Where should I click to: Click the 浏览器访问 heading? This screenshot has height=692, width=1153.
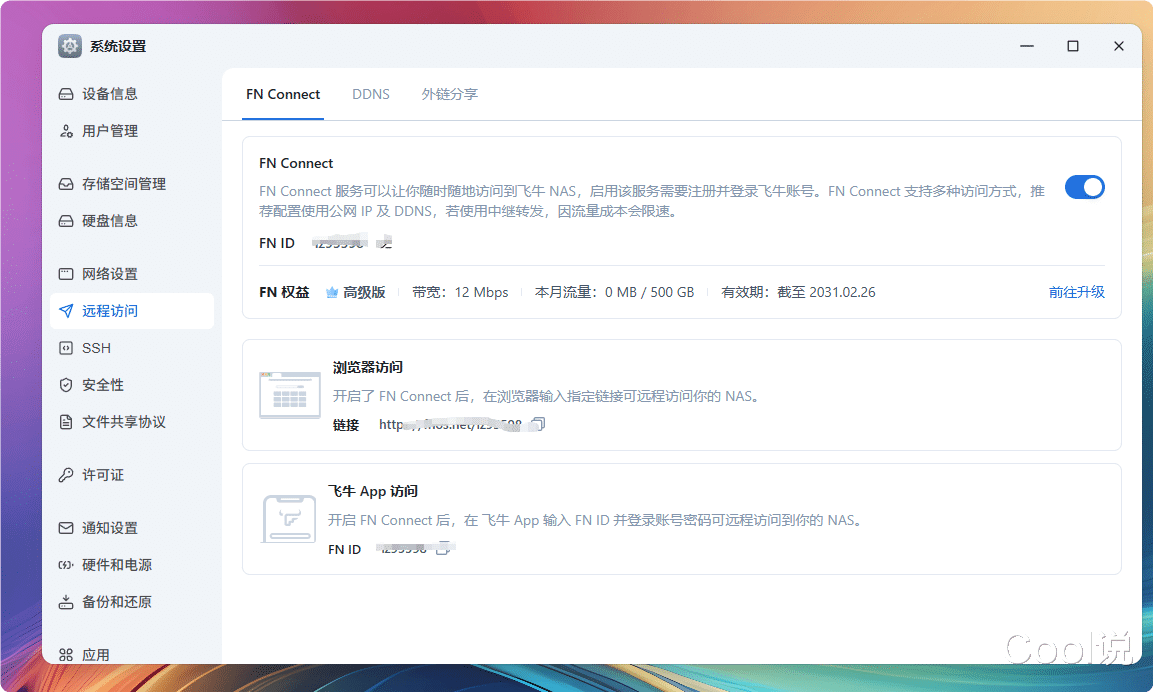[368, 367]
